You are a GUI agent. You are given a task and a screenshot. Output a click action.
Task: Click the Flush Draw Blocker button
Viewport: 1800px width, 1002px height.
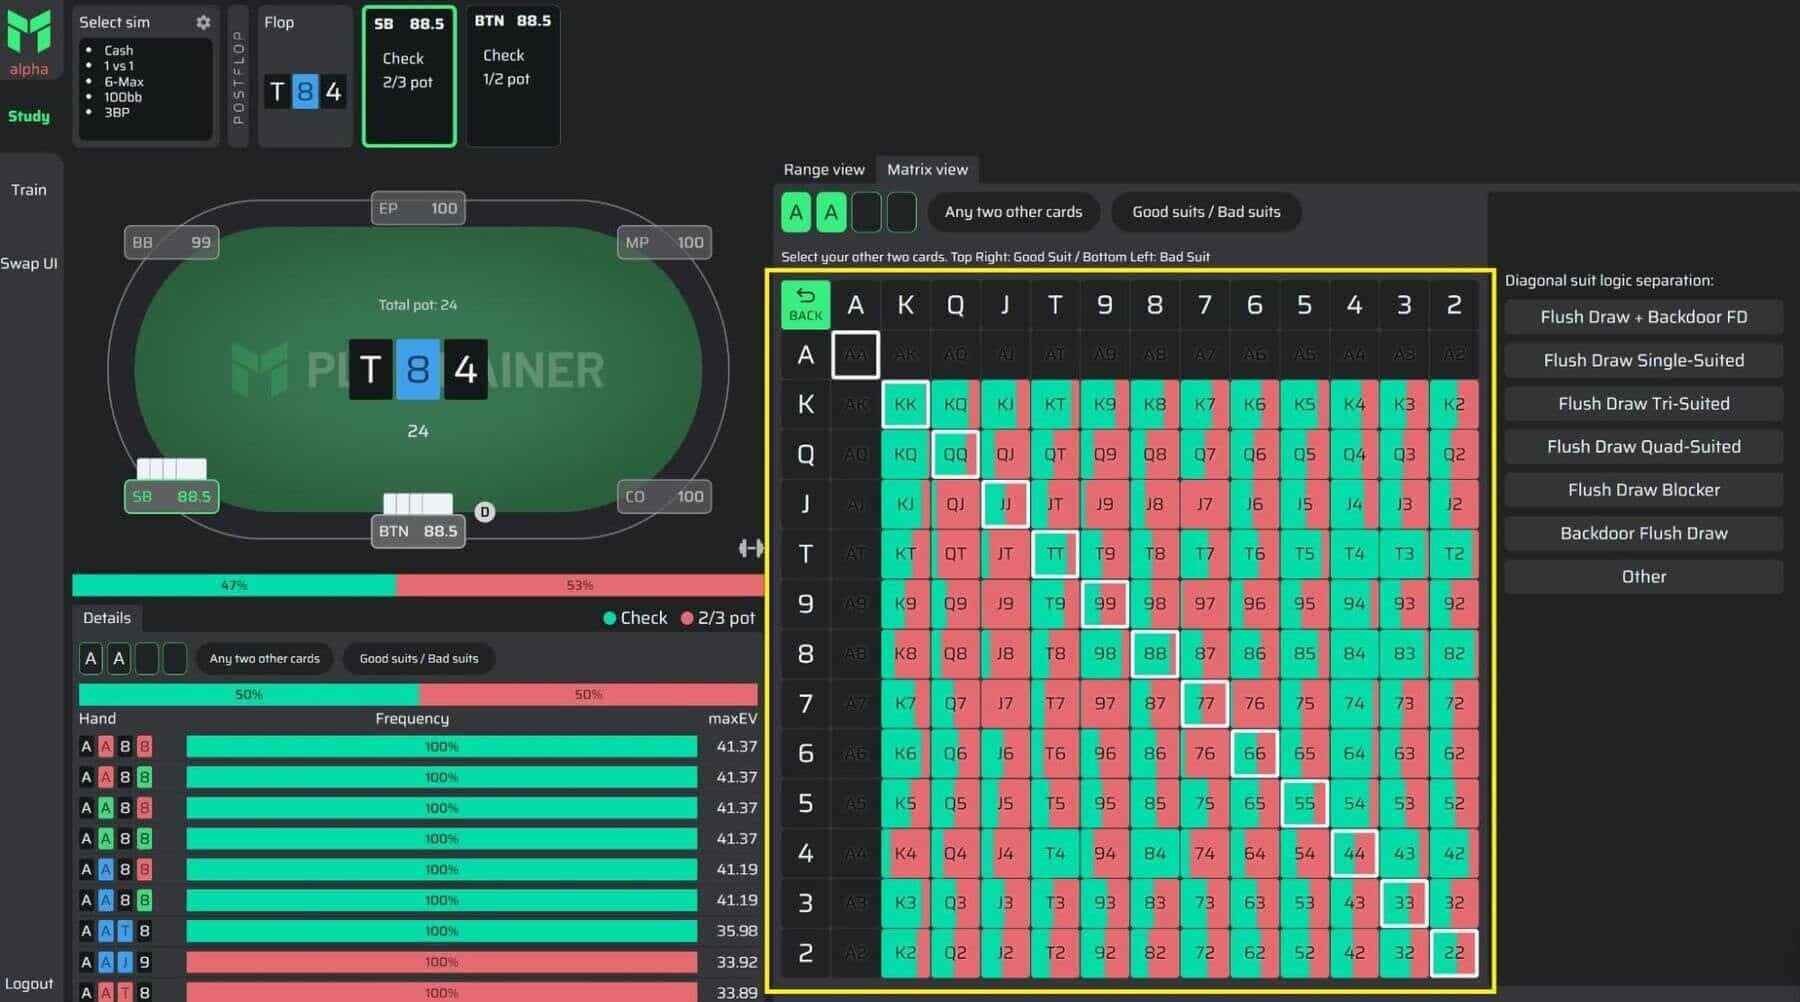tap(1643, 490)
